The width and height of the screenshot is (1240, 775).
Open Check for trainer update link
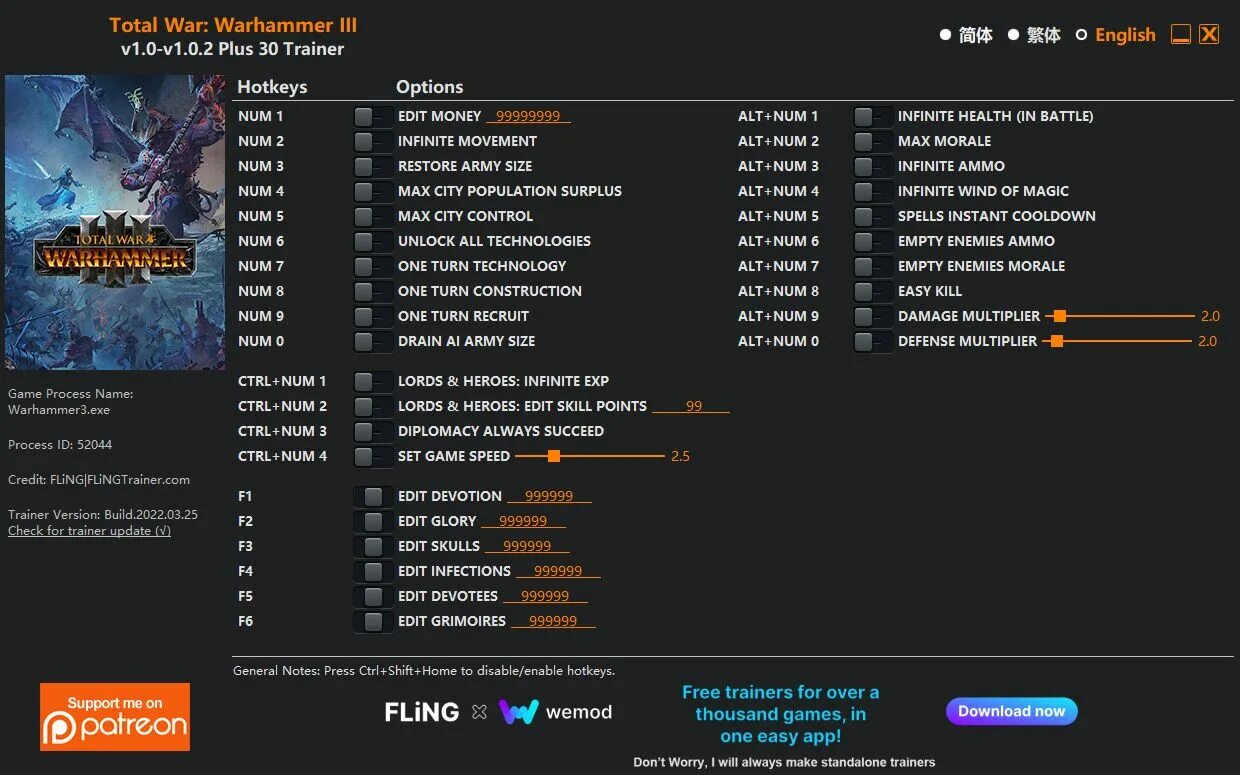coord(89,531)
